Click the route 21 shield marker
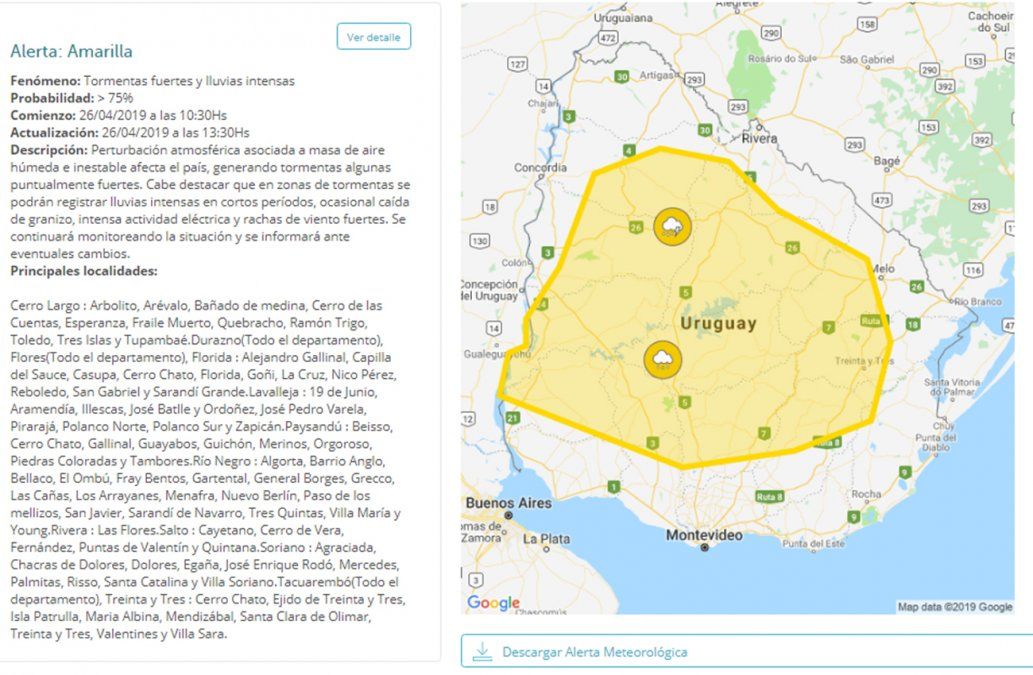1033x675 pixels. pyautogui.click(x=513, y=417)
